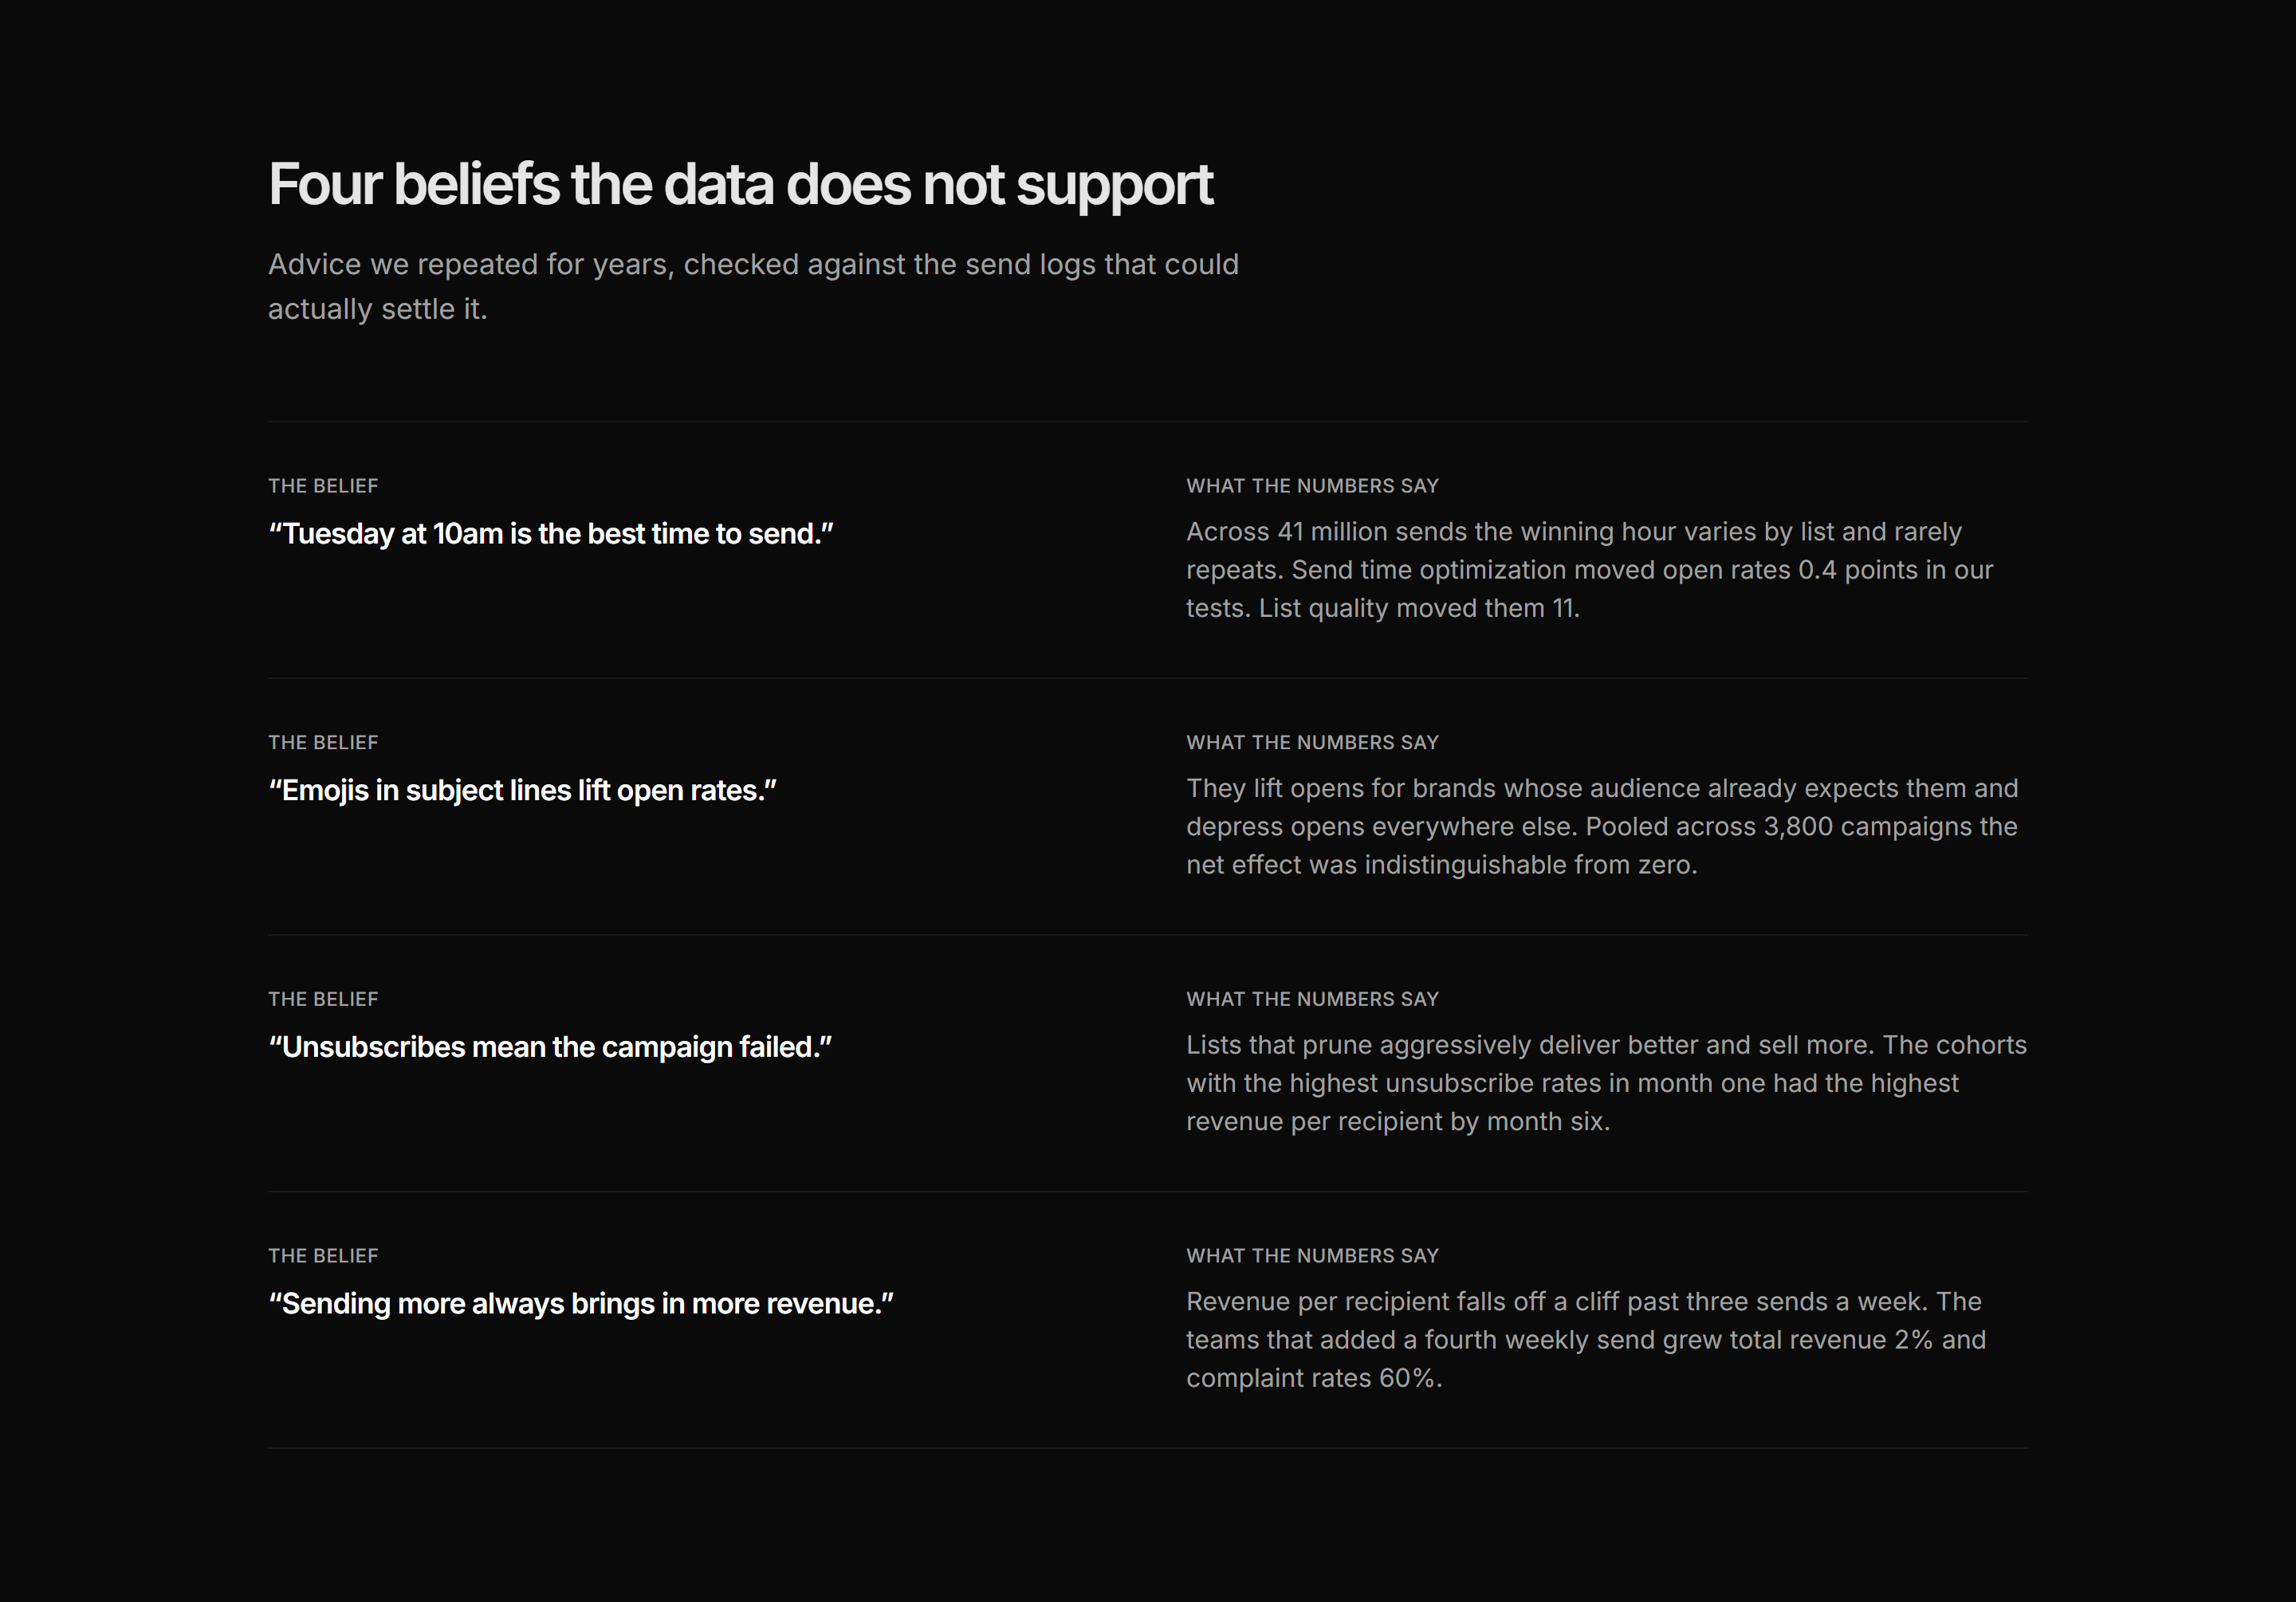Screen dimensions: 2296x1602
Task: Click "THE BELIEF" label above the Sending more quote
Action: click(323, 1256)
